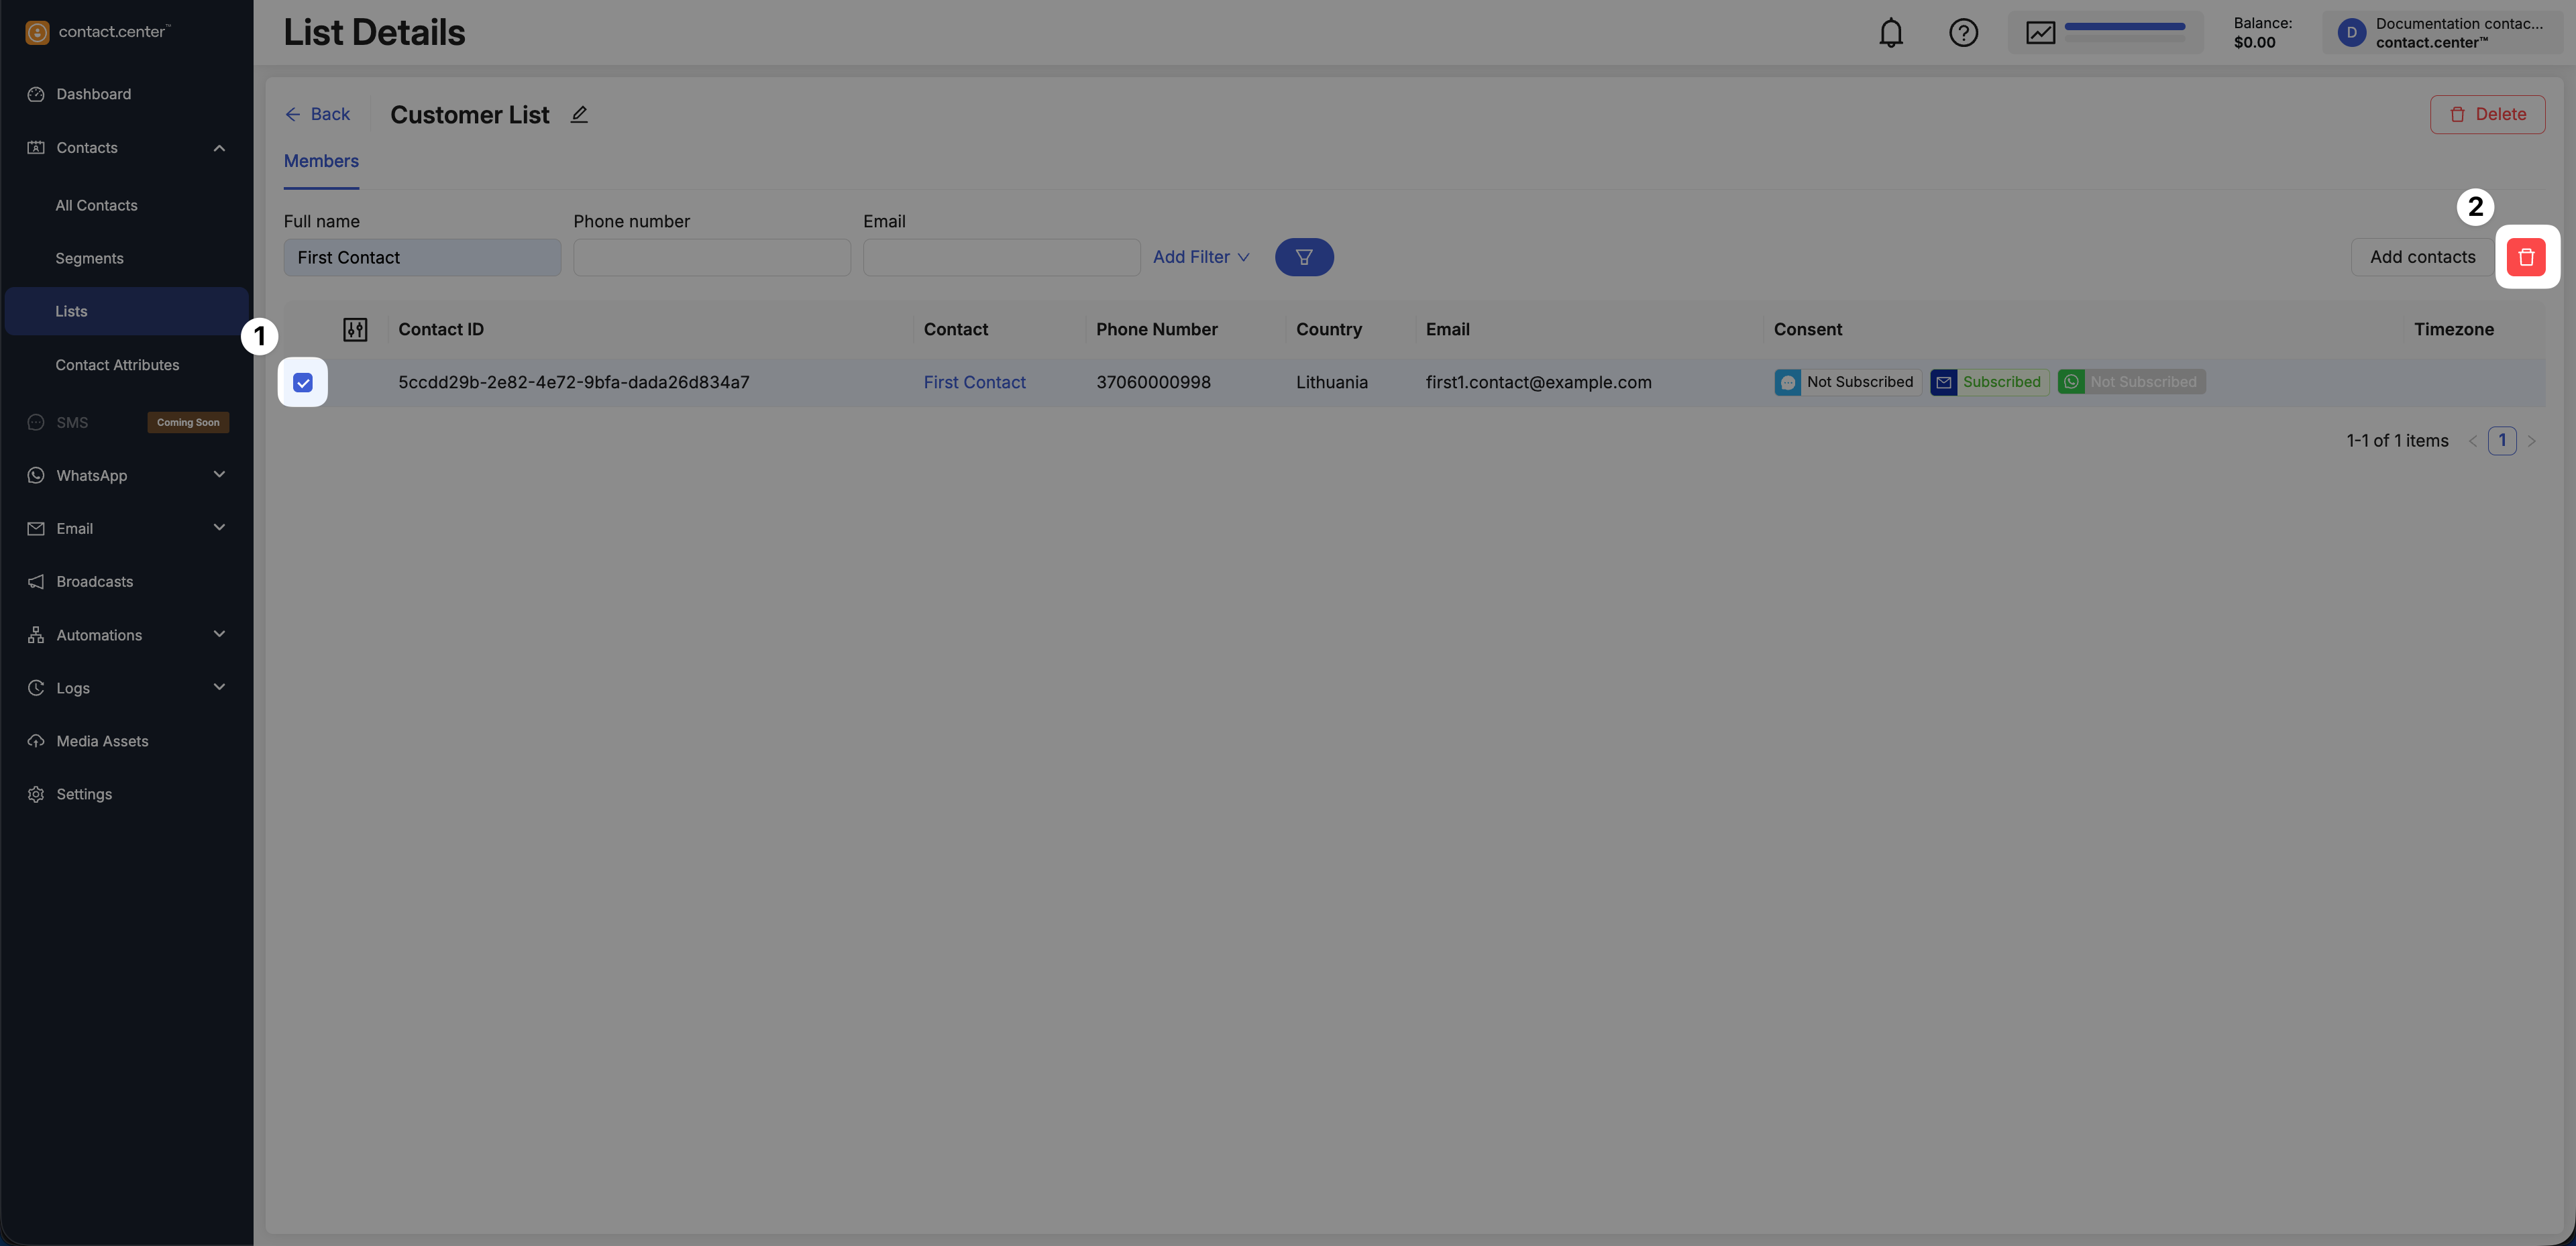Uncheck the First Contact row checkbox

click(303, 382)
